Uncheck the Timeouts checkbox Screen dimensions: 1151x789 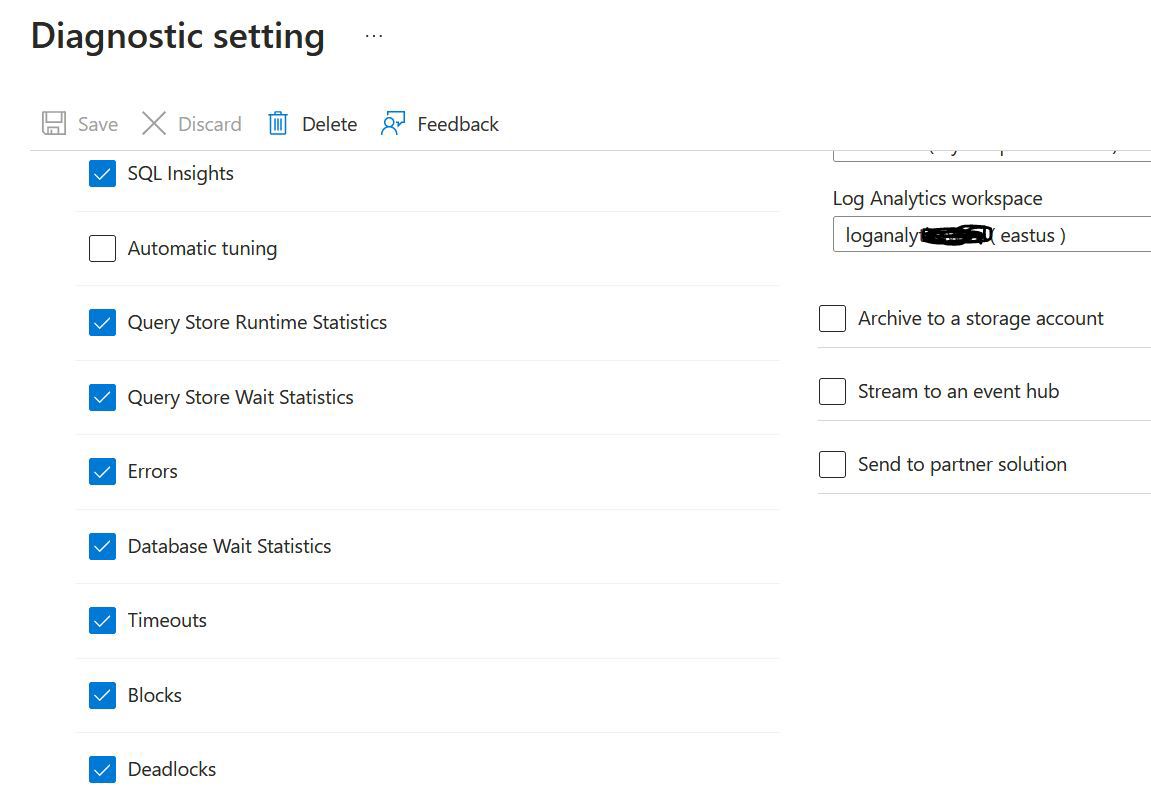pyautogui.click(x=102, y=620)
